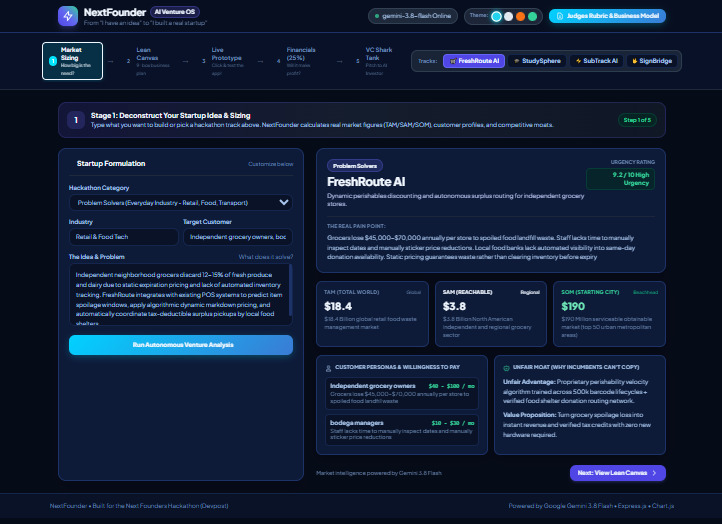Viewport: 722px width, 524px height.
Task: Click the 'Customize below' text
Action: (271, 164)
